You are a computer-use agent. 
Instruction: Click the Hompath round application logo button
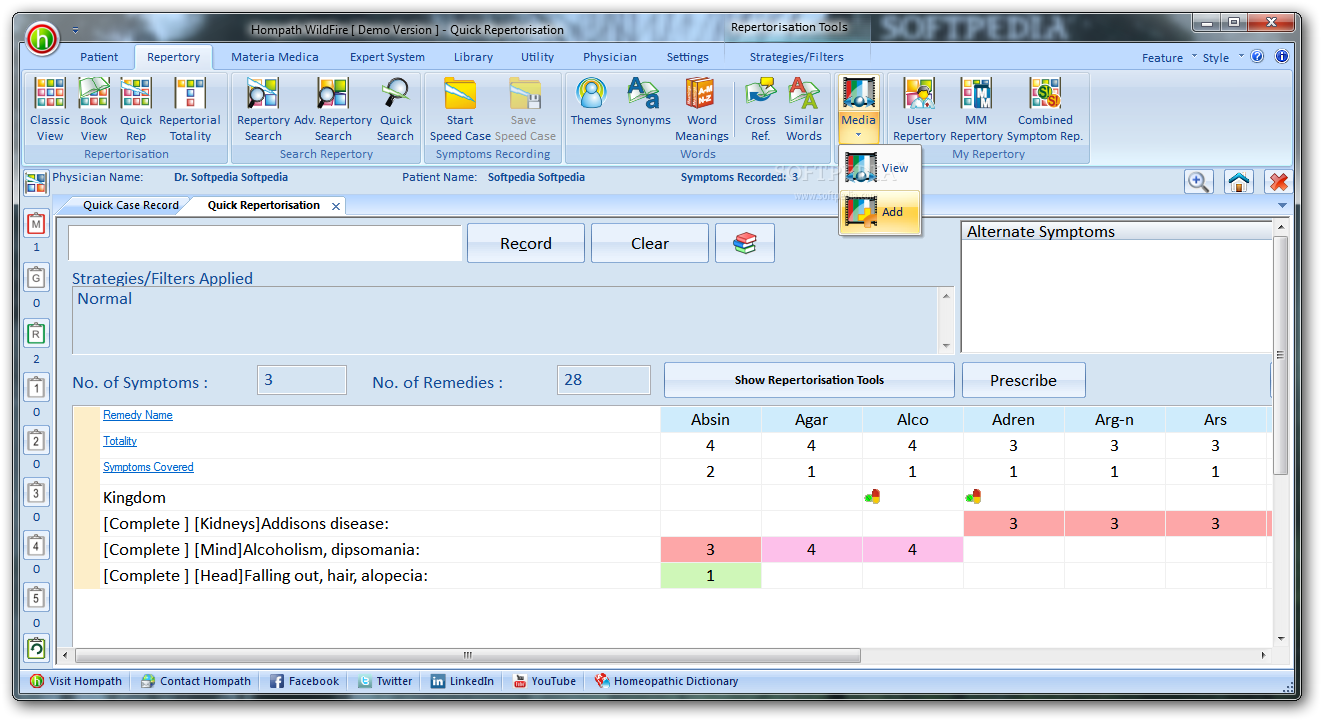coord(43,38)
